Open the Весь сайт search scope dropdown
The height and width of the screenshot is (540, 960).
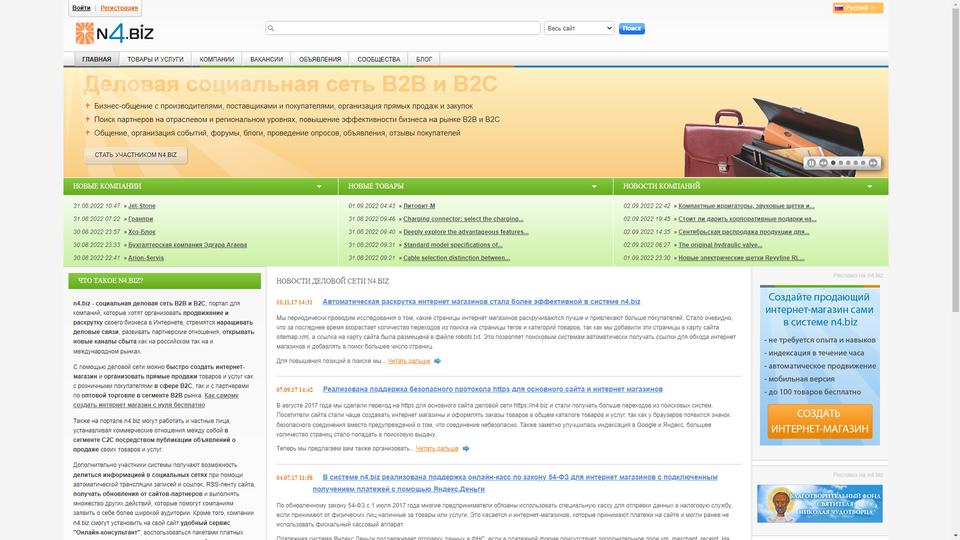click(579, 28)
